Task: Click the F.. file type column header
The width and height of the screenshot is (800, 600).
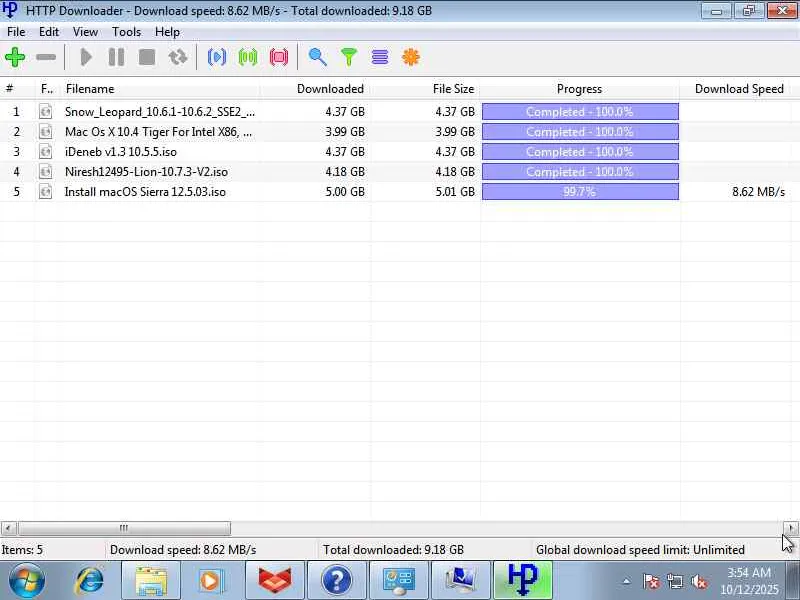Action: point(47,89)
